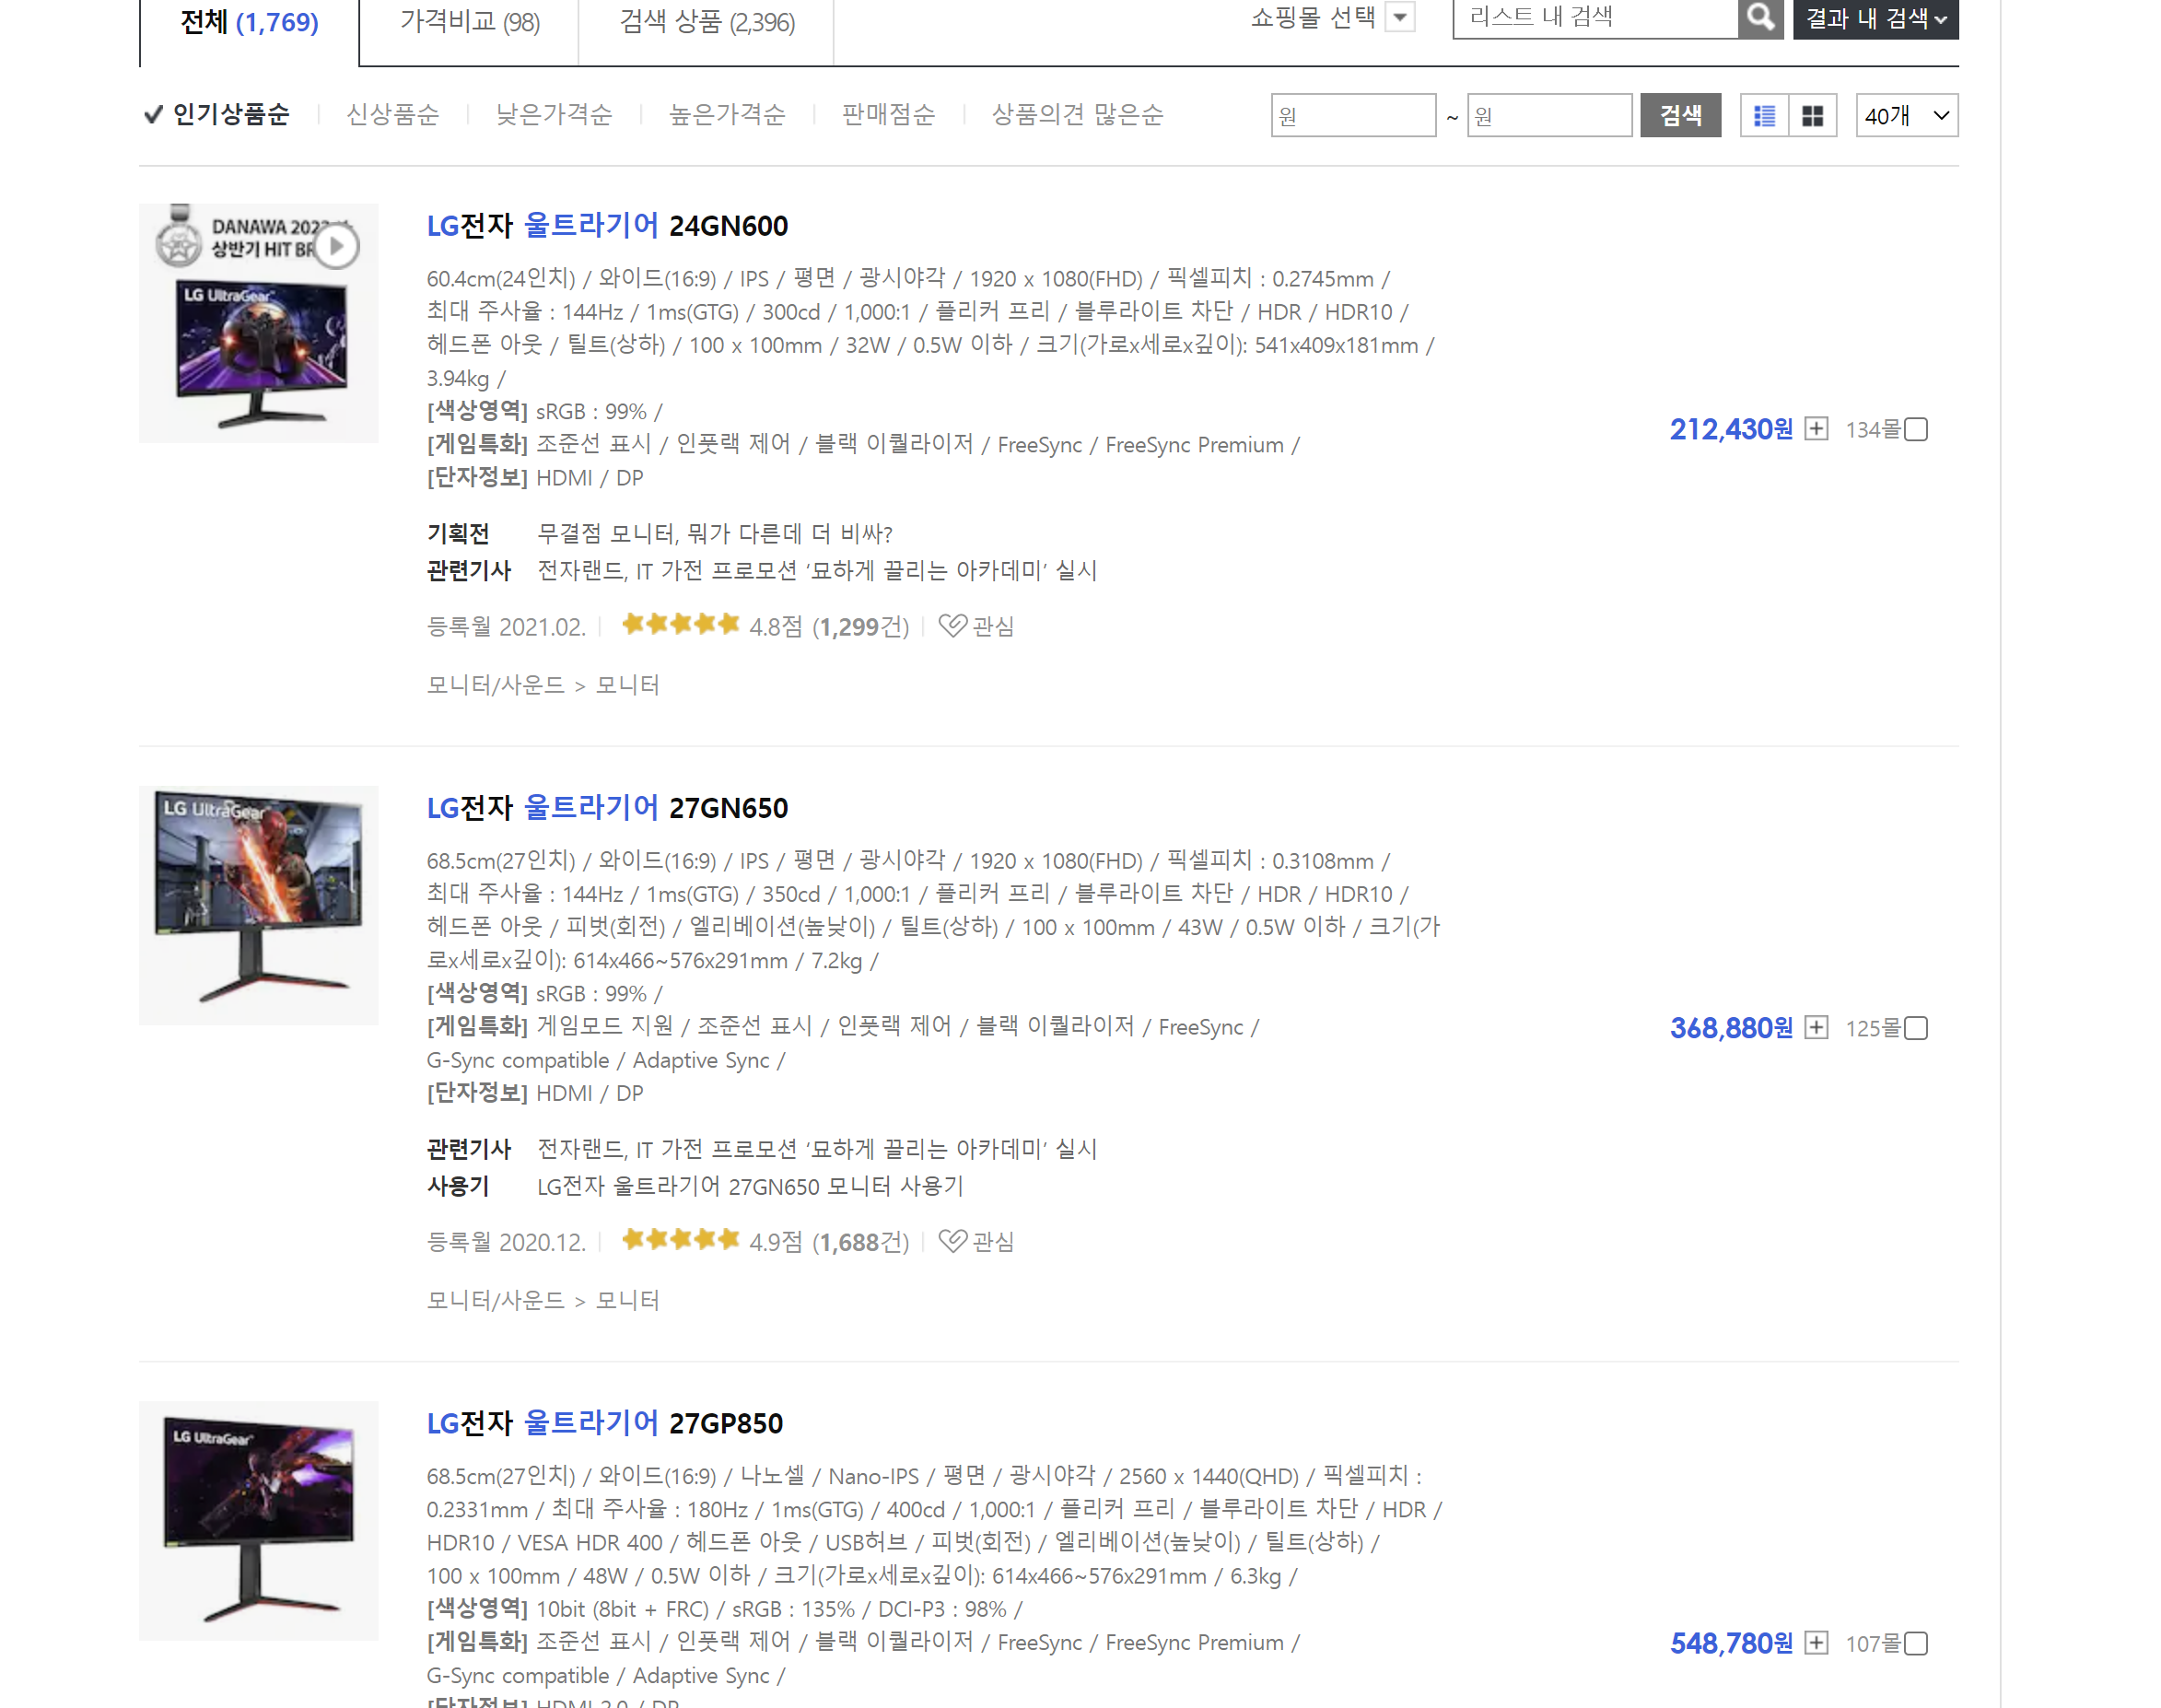This screenshot has width=2161, height=1708.
Task: Click the minimum price input field
Action: click(1352, 116)
